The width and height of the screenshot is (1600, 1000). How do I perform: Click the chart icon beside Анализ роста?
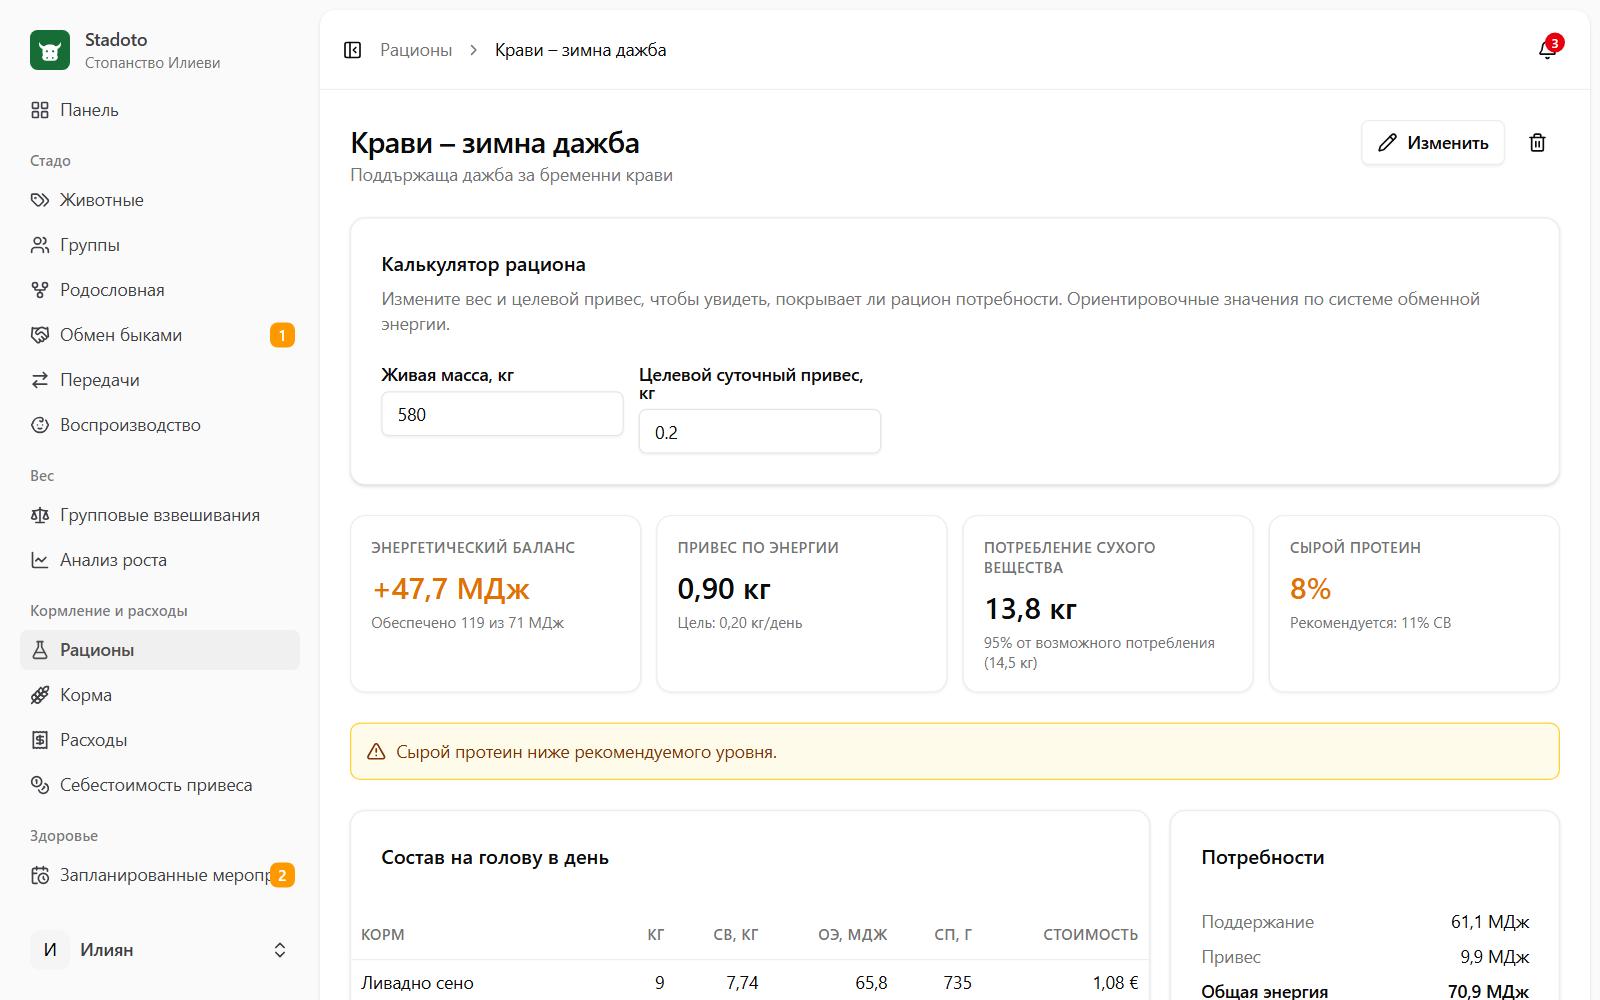(x=40, y=560)
